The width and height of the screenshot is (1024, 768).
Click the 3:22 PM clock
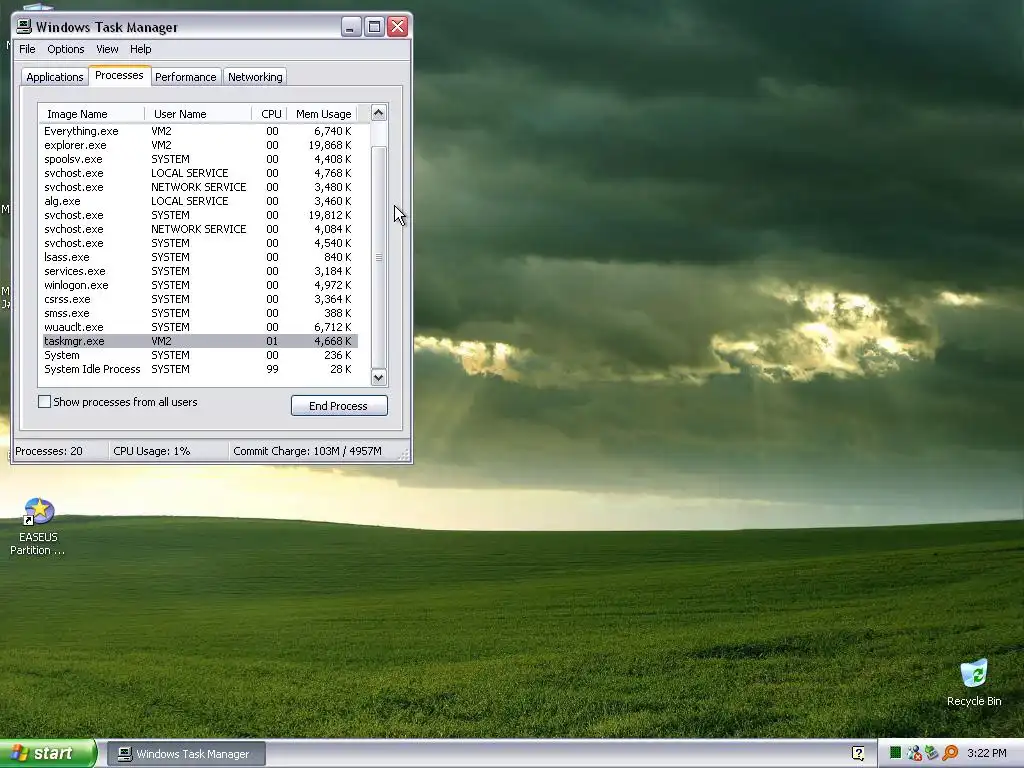(x=986, y=753)
